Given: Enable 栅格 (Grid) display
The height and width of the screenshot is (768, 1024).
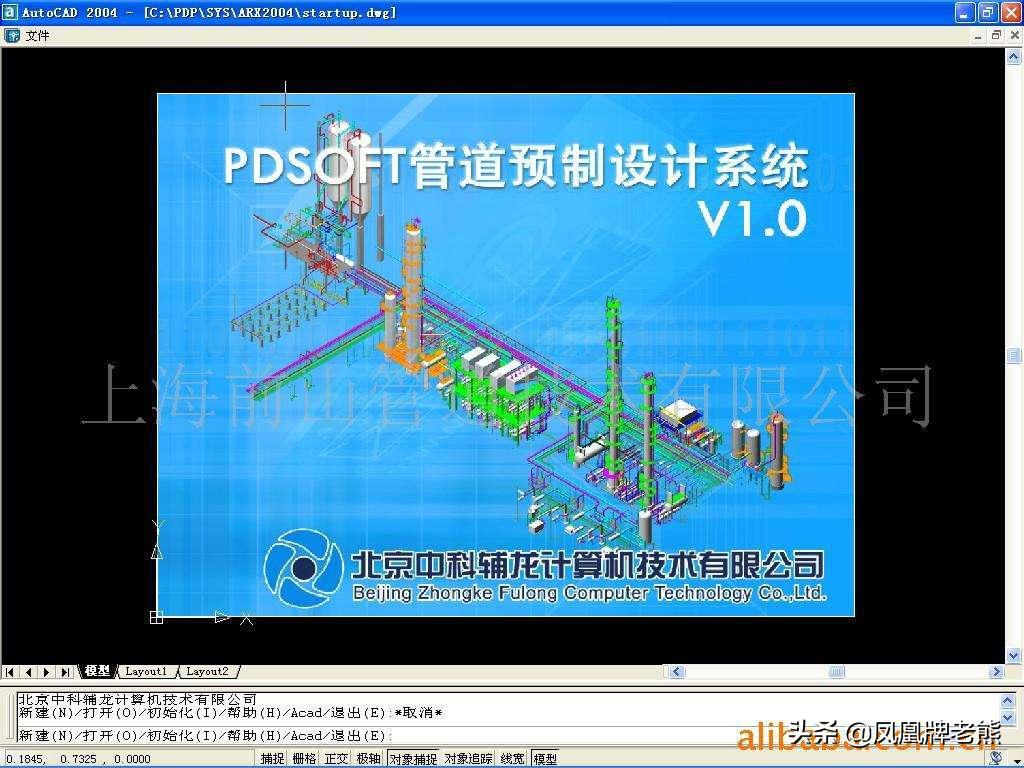Looking at the screenshot, I should click(302, 758).
